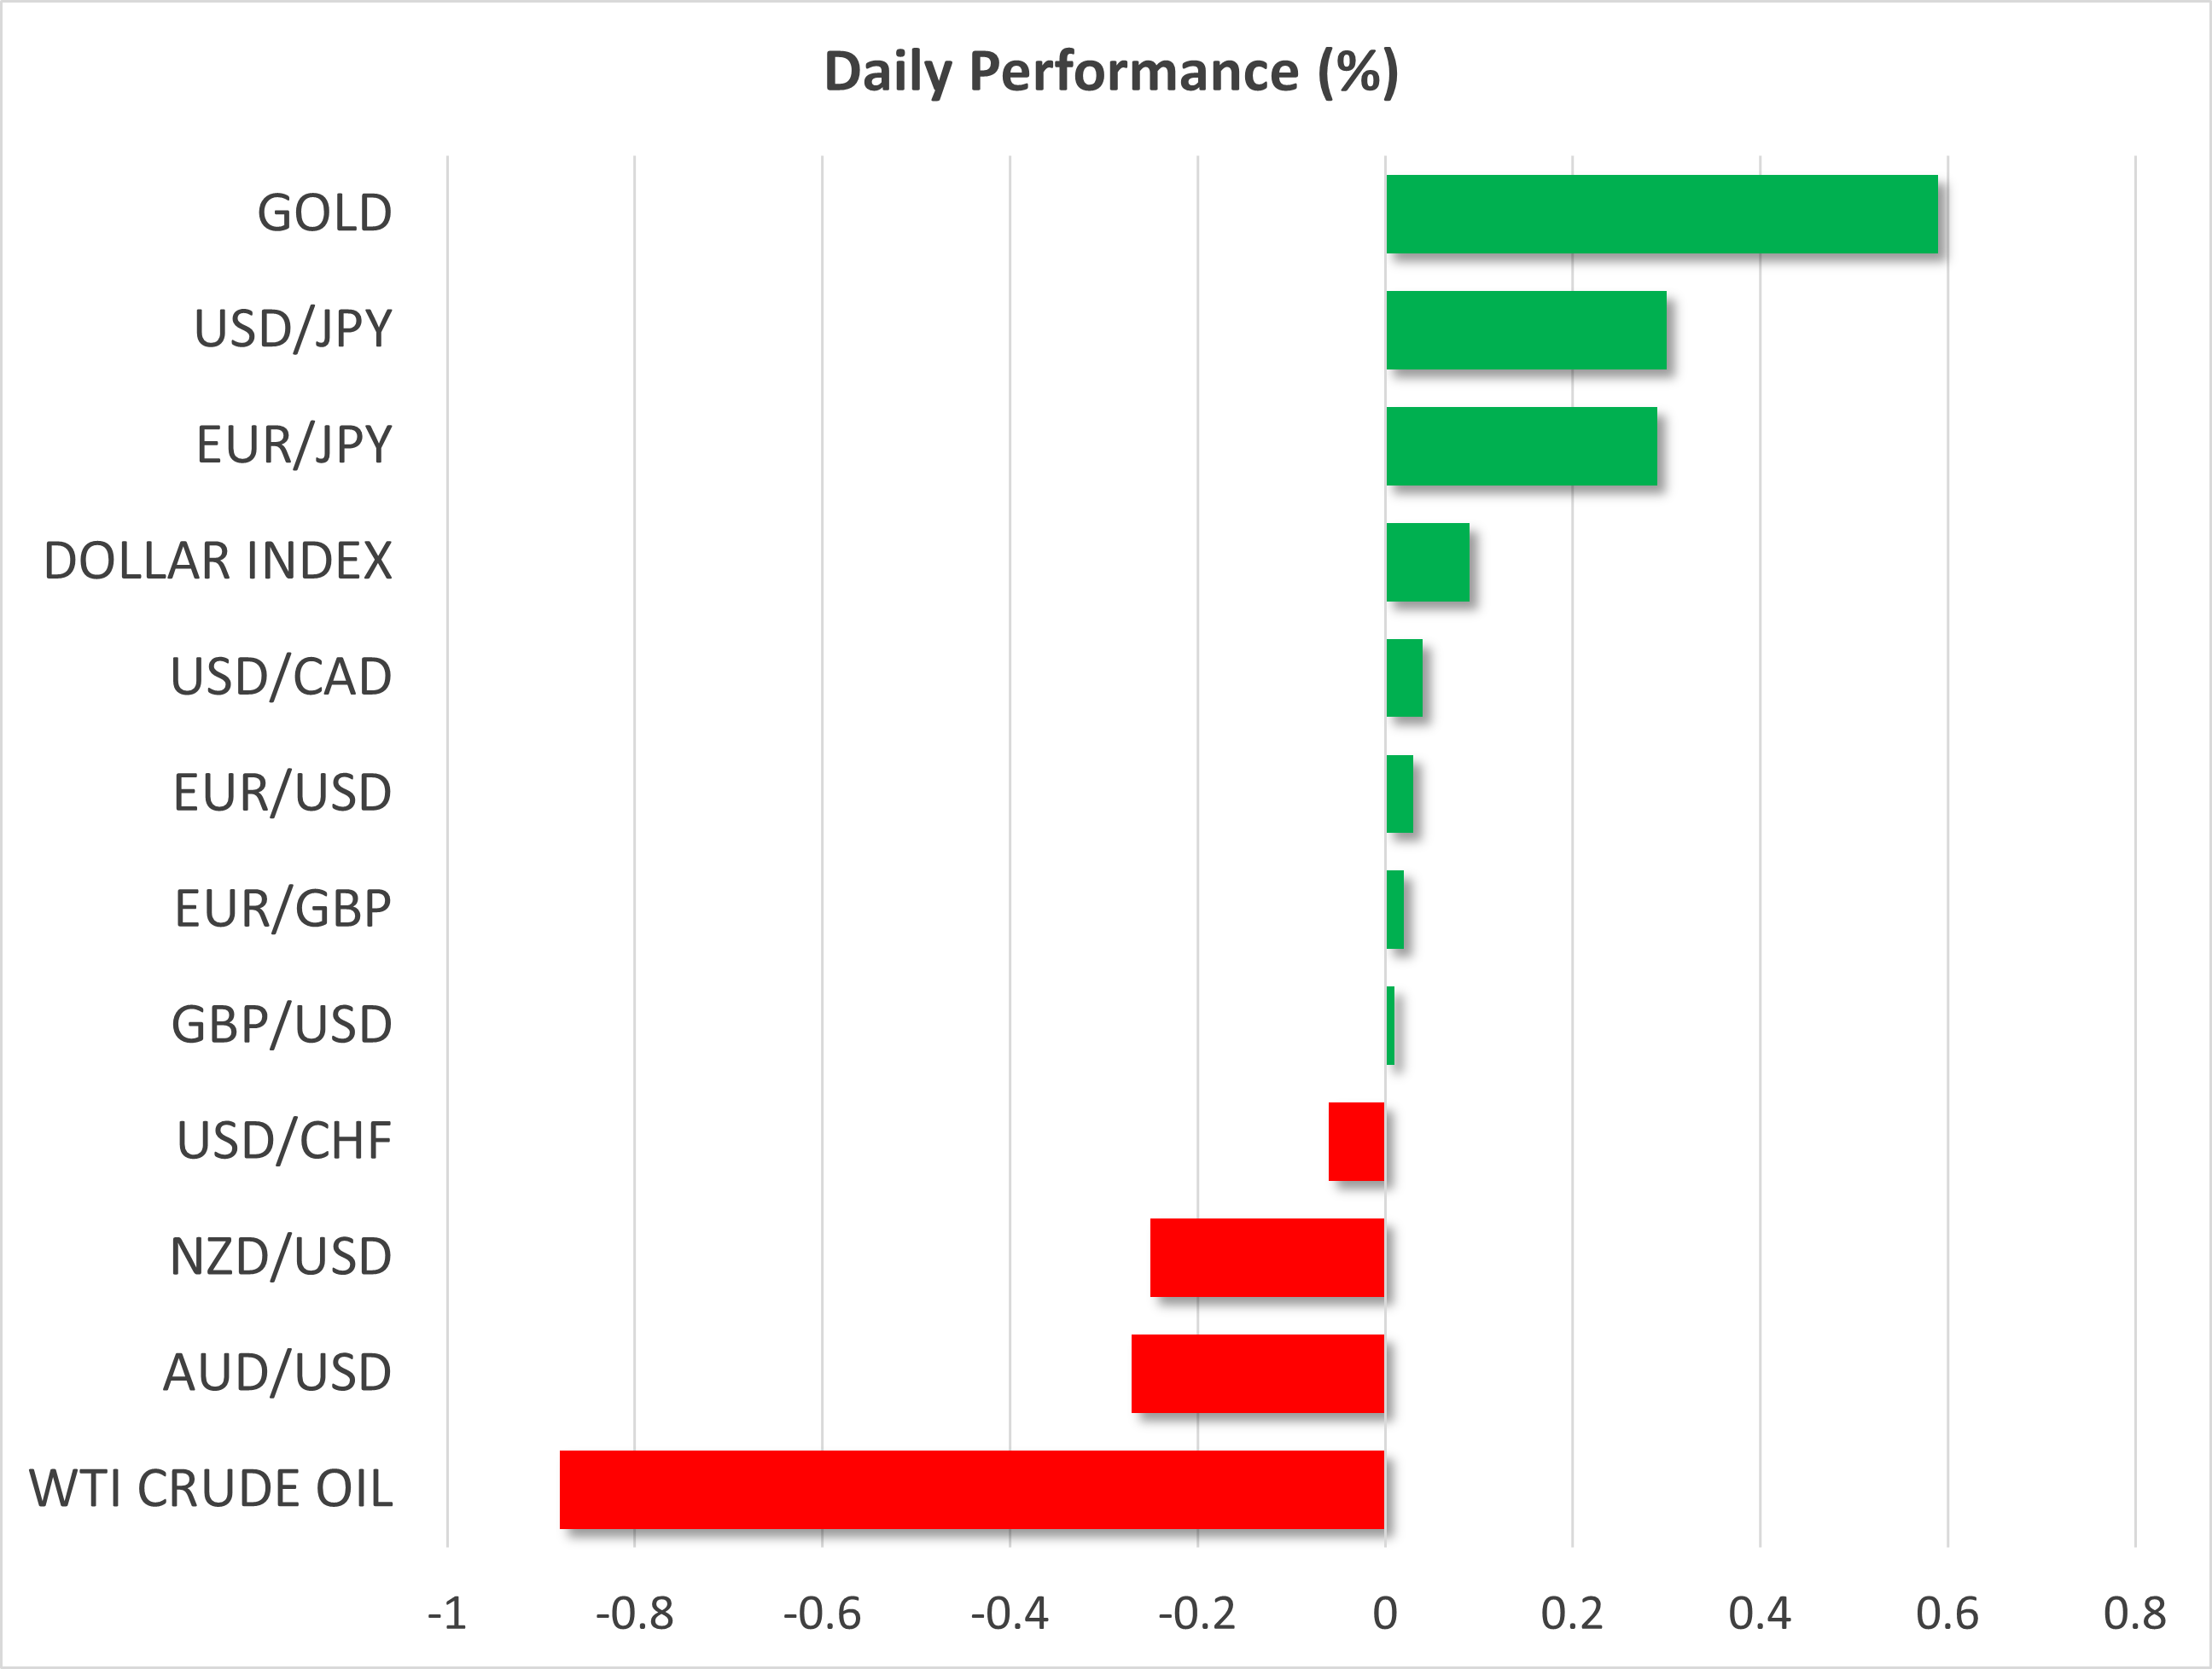Select the EUR/GBP category label

tap(282, 909)
